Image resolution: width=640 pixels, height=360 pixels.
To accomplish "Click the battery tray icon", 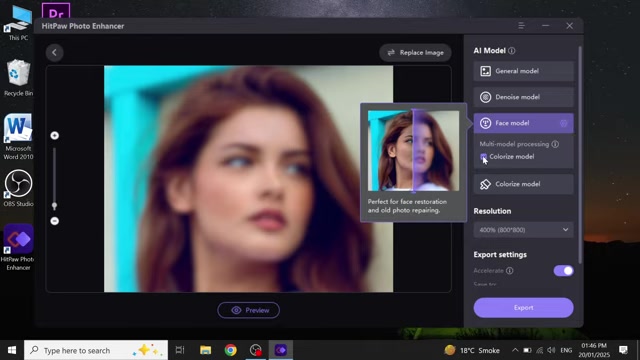I will (x=527, y=350).
